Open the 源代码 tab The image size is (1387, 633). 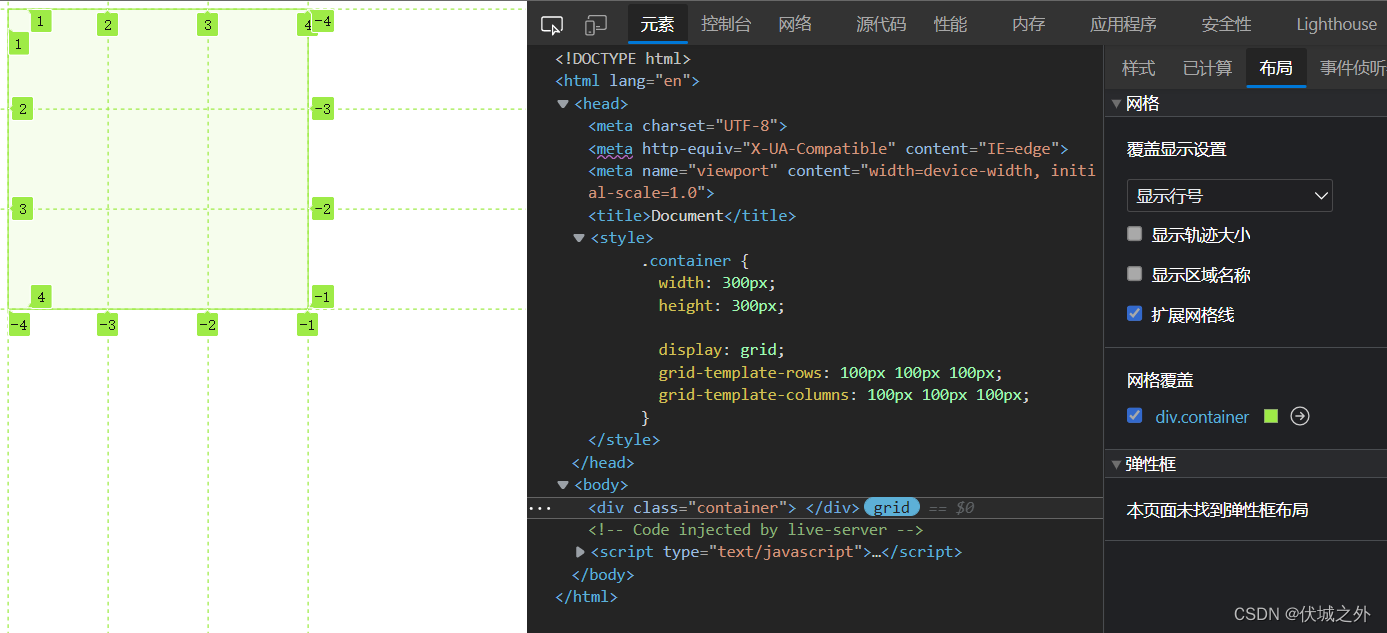point(881,25)
